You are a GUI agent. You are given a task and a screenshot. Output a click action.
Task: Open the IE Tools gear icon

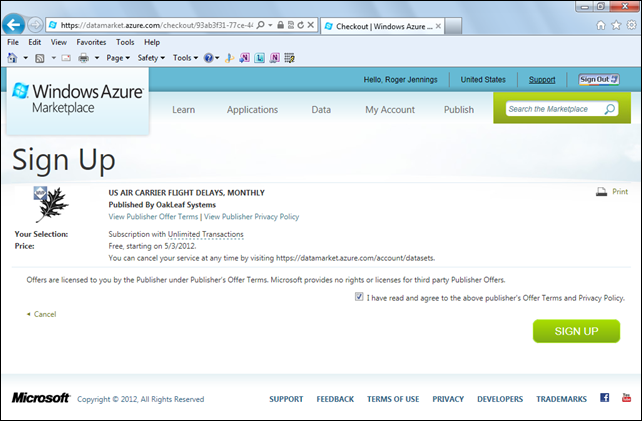coord(632,25)
